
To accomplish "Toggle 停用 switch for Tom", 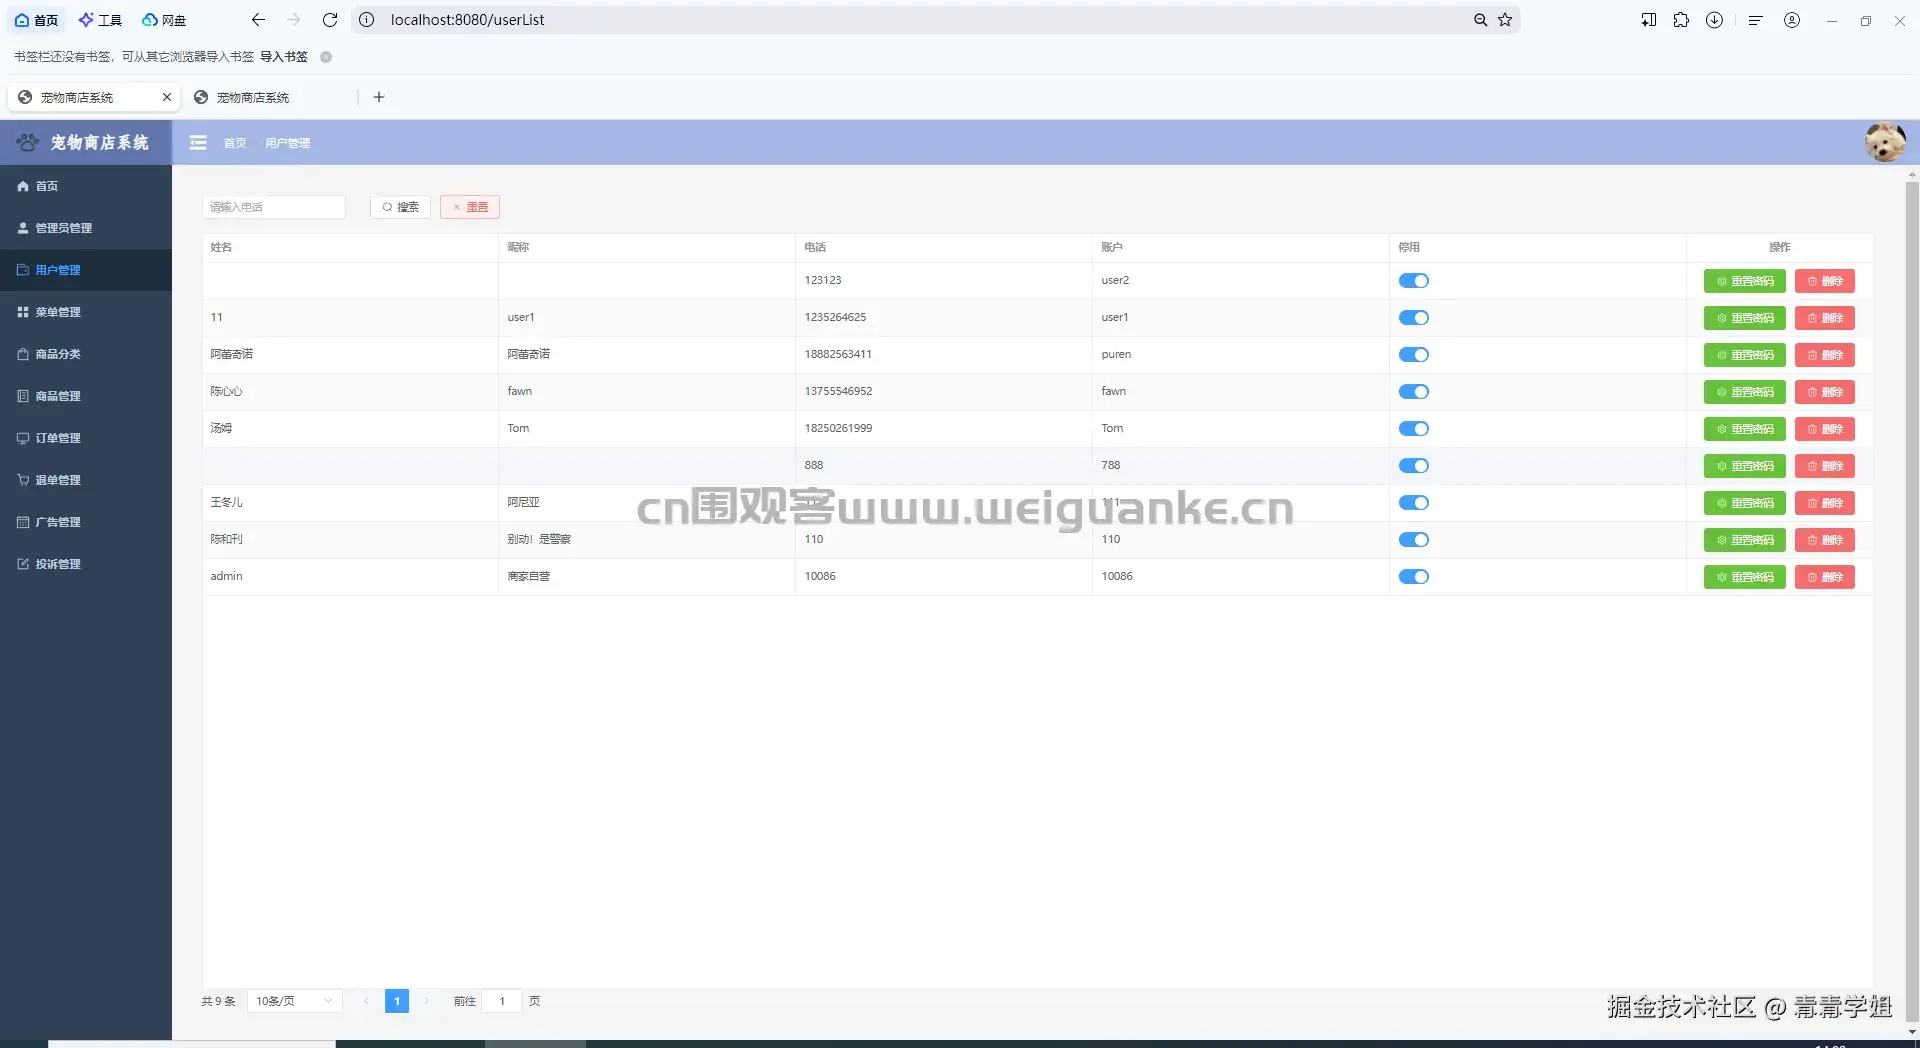I will click(1414, 429).
